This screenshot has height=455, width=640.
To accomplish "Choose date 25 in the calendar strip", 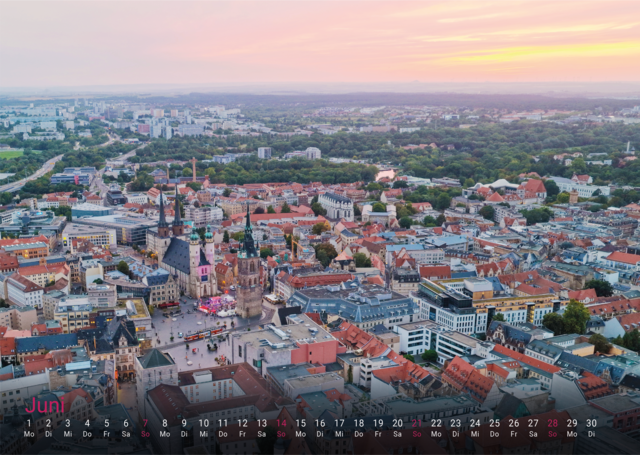I will point(494,423).
